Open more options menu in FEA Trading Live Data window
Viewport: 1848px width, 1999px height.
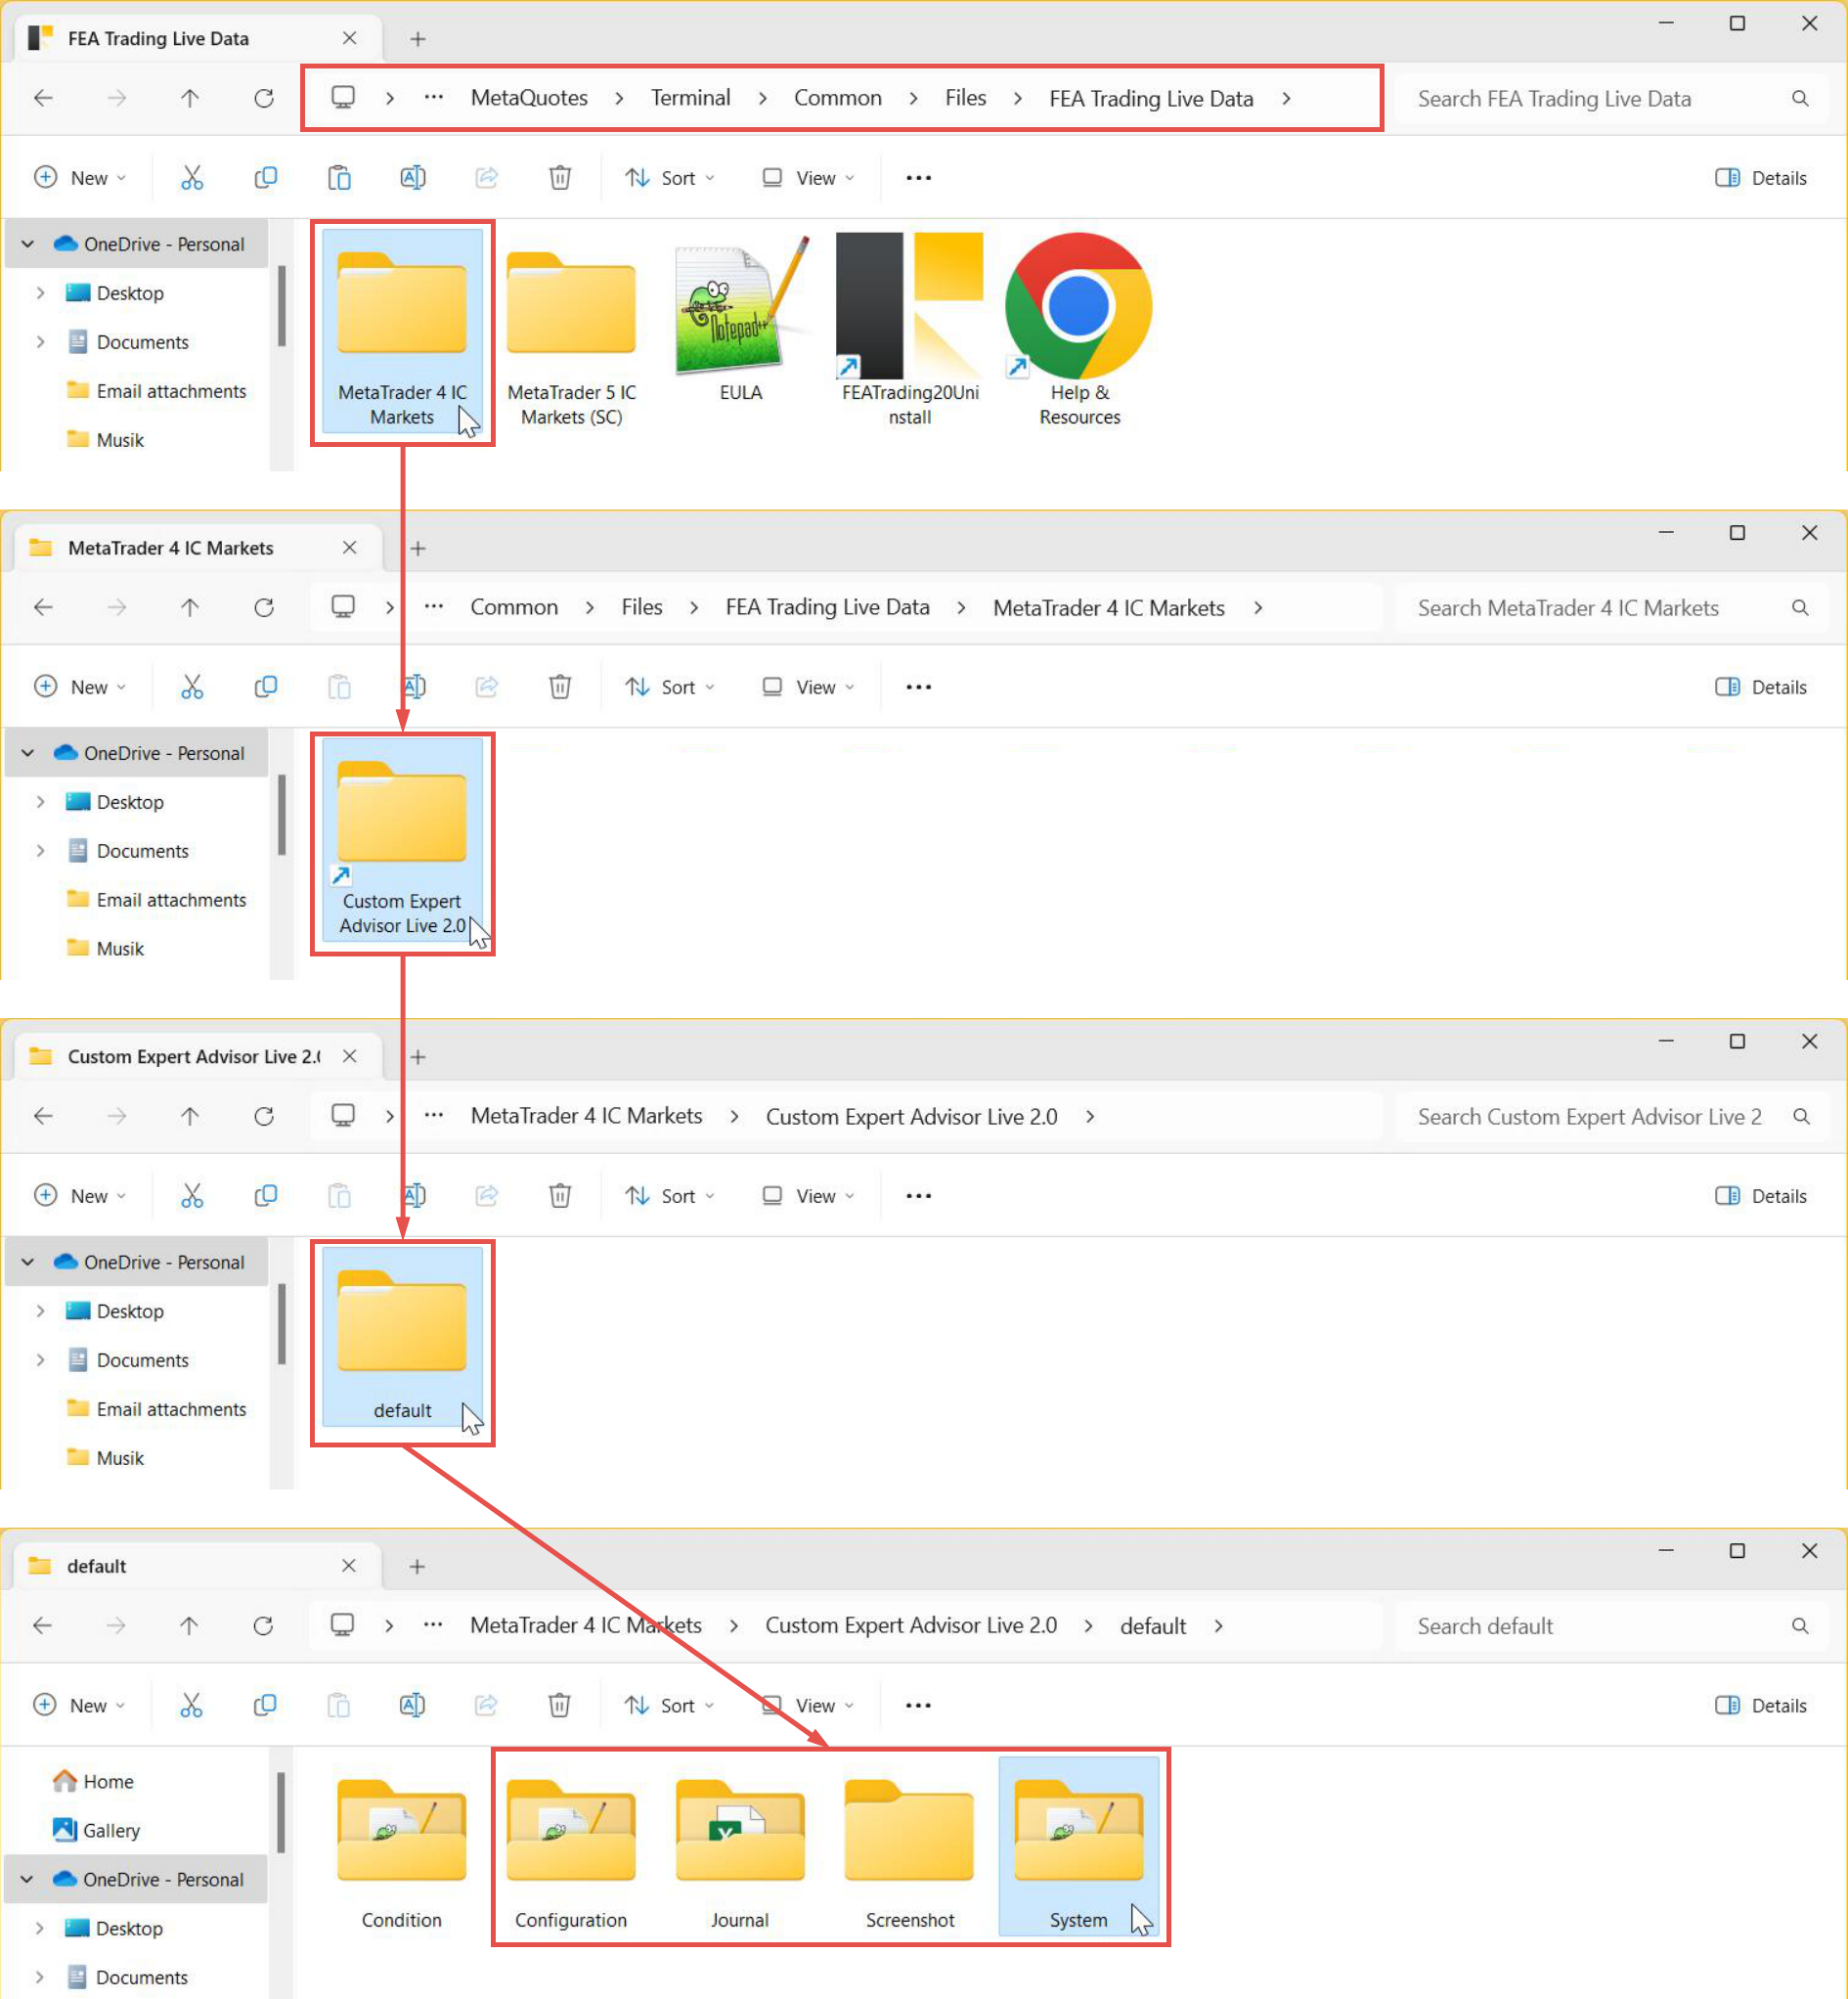(x=918, y=178)
